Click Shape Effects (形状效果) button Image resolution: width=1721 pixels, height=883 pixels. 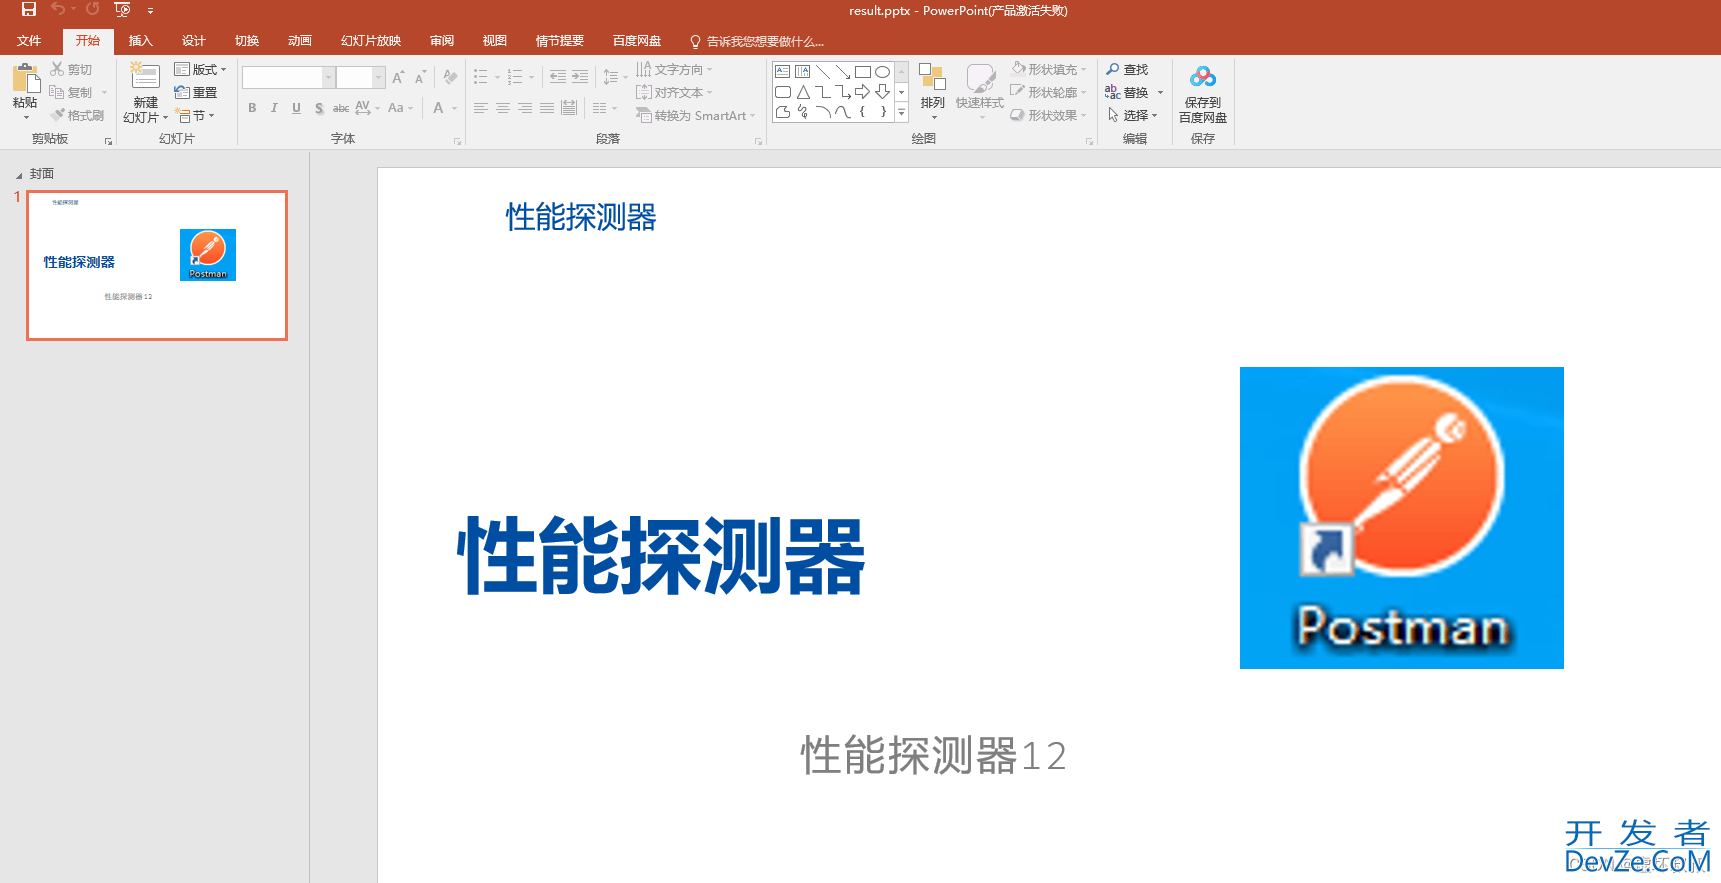(x=1046, y=115)
